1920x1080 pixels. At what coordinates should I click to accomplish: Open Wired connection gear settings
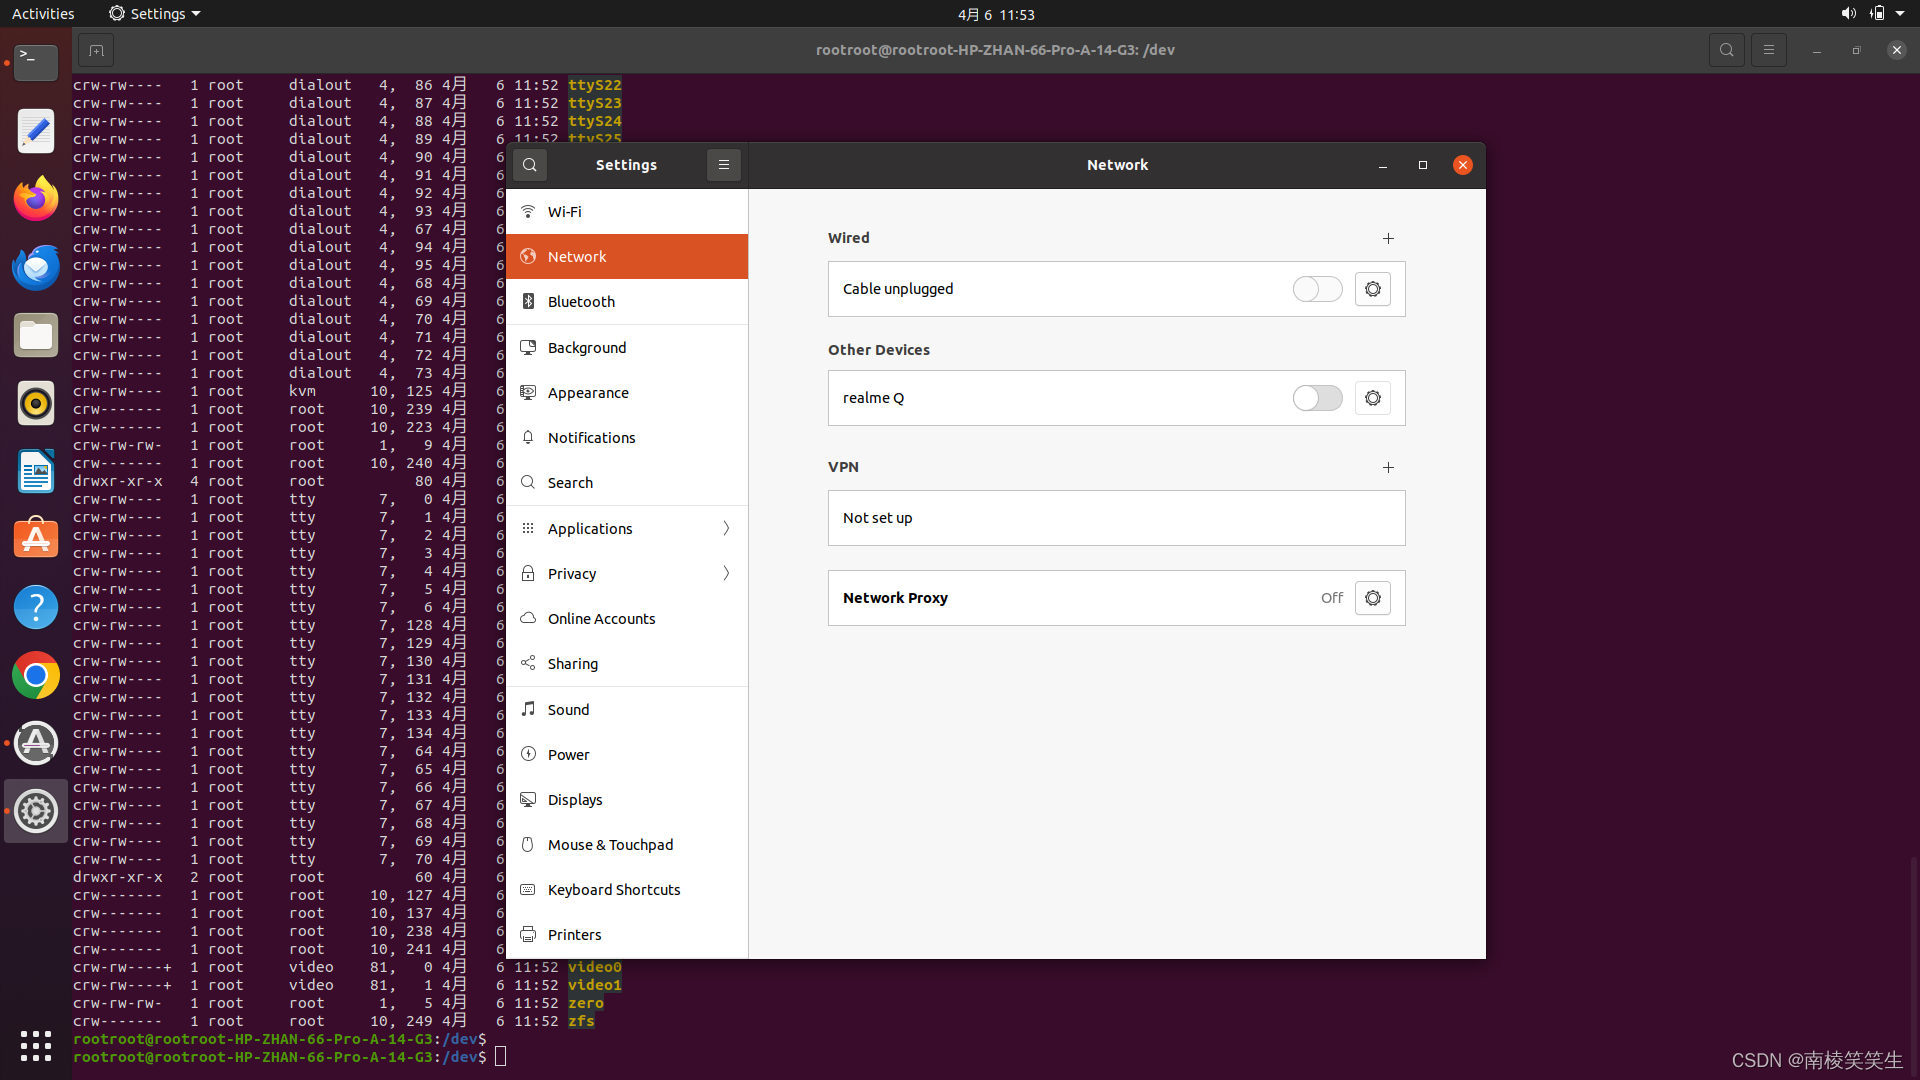tap(1372, 289)
